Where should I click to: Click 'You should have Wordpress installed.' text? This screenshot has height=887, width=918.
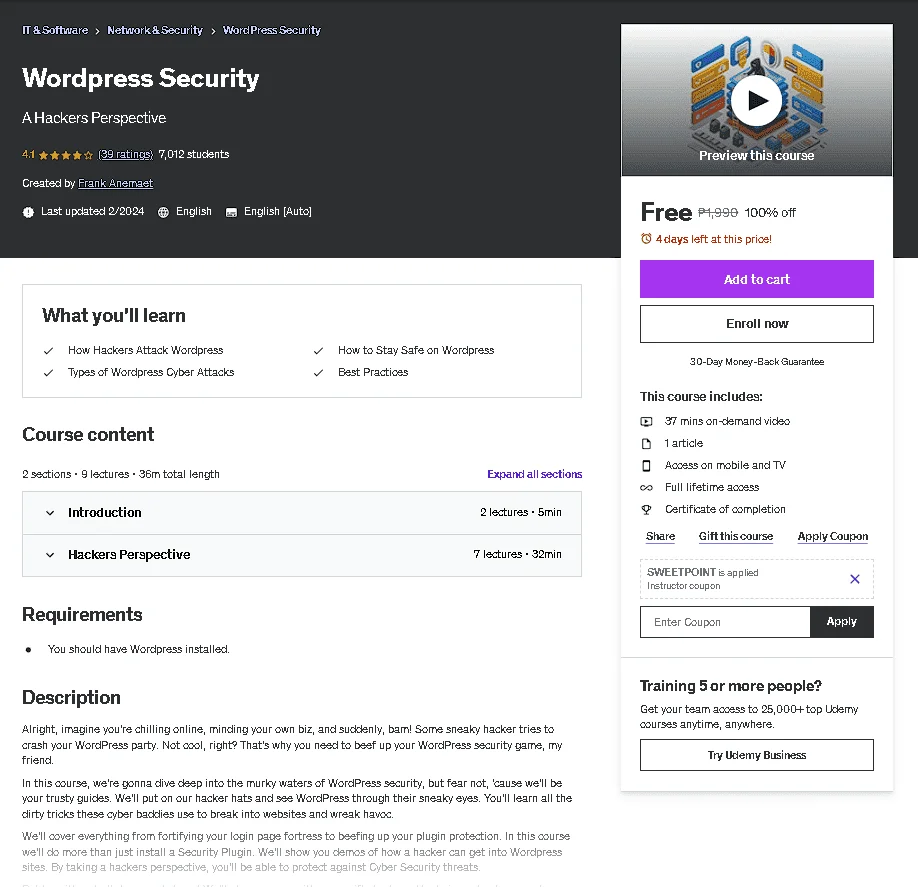pyautogui.click(x=139, y=649)
